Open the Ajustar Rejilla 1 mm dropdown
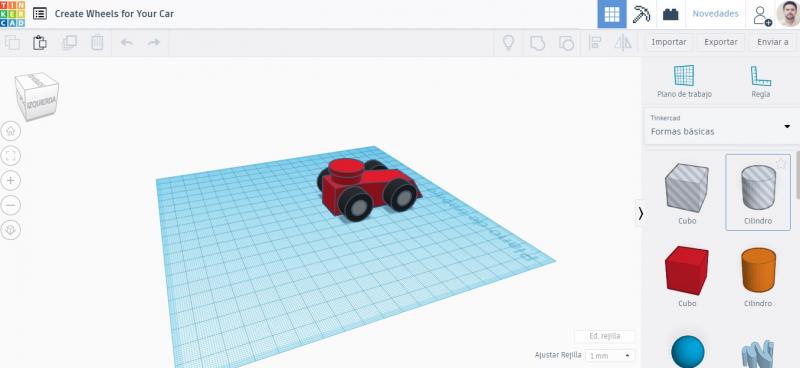This screenshot has height=368, width=800. point(610,356)
